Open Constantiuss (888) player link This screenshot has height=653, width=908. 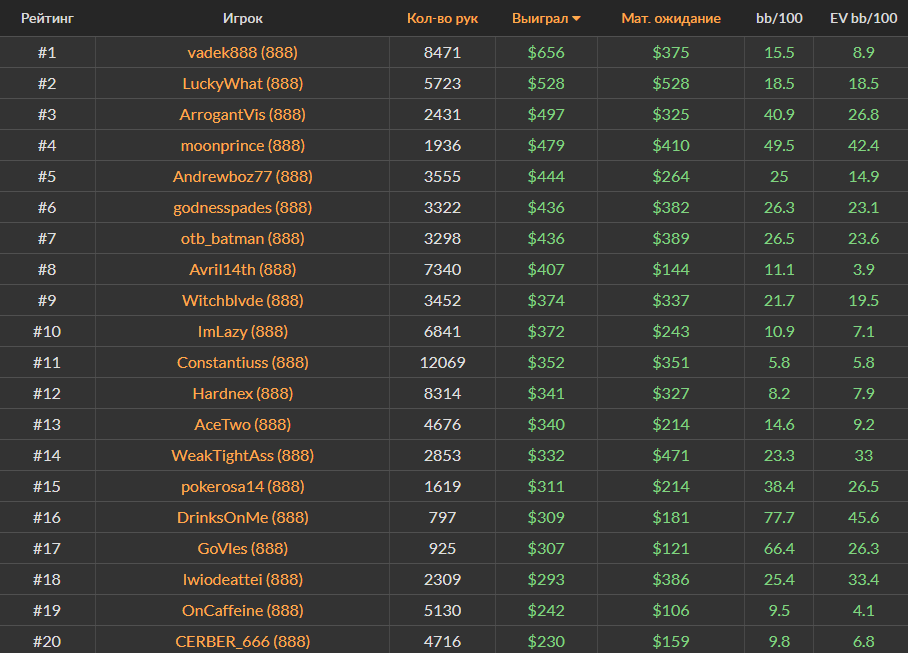pyautogui.click(x=242, y=362)
